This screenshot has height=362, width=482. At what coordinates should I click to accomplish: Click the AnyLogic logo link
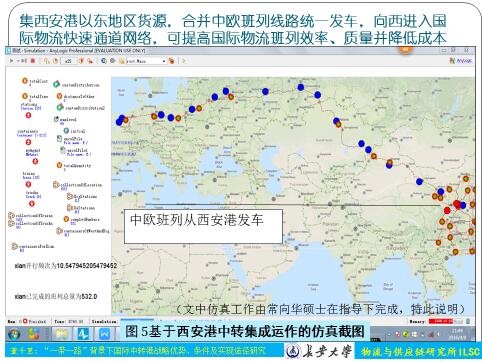click(x=461, y=61)
